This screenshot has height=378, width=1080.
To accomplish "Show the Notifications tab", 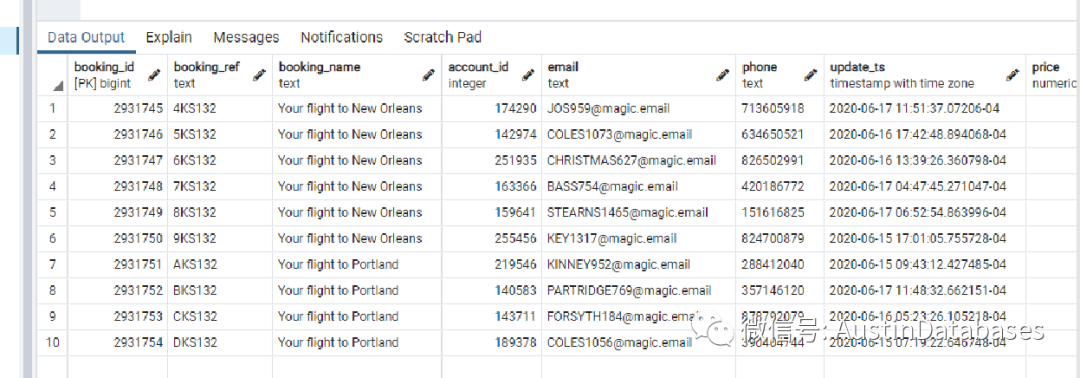I will pos(342,37).
